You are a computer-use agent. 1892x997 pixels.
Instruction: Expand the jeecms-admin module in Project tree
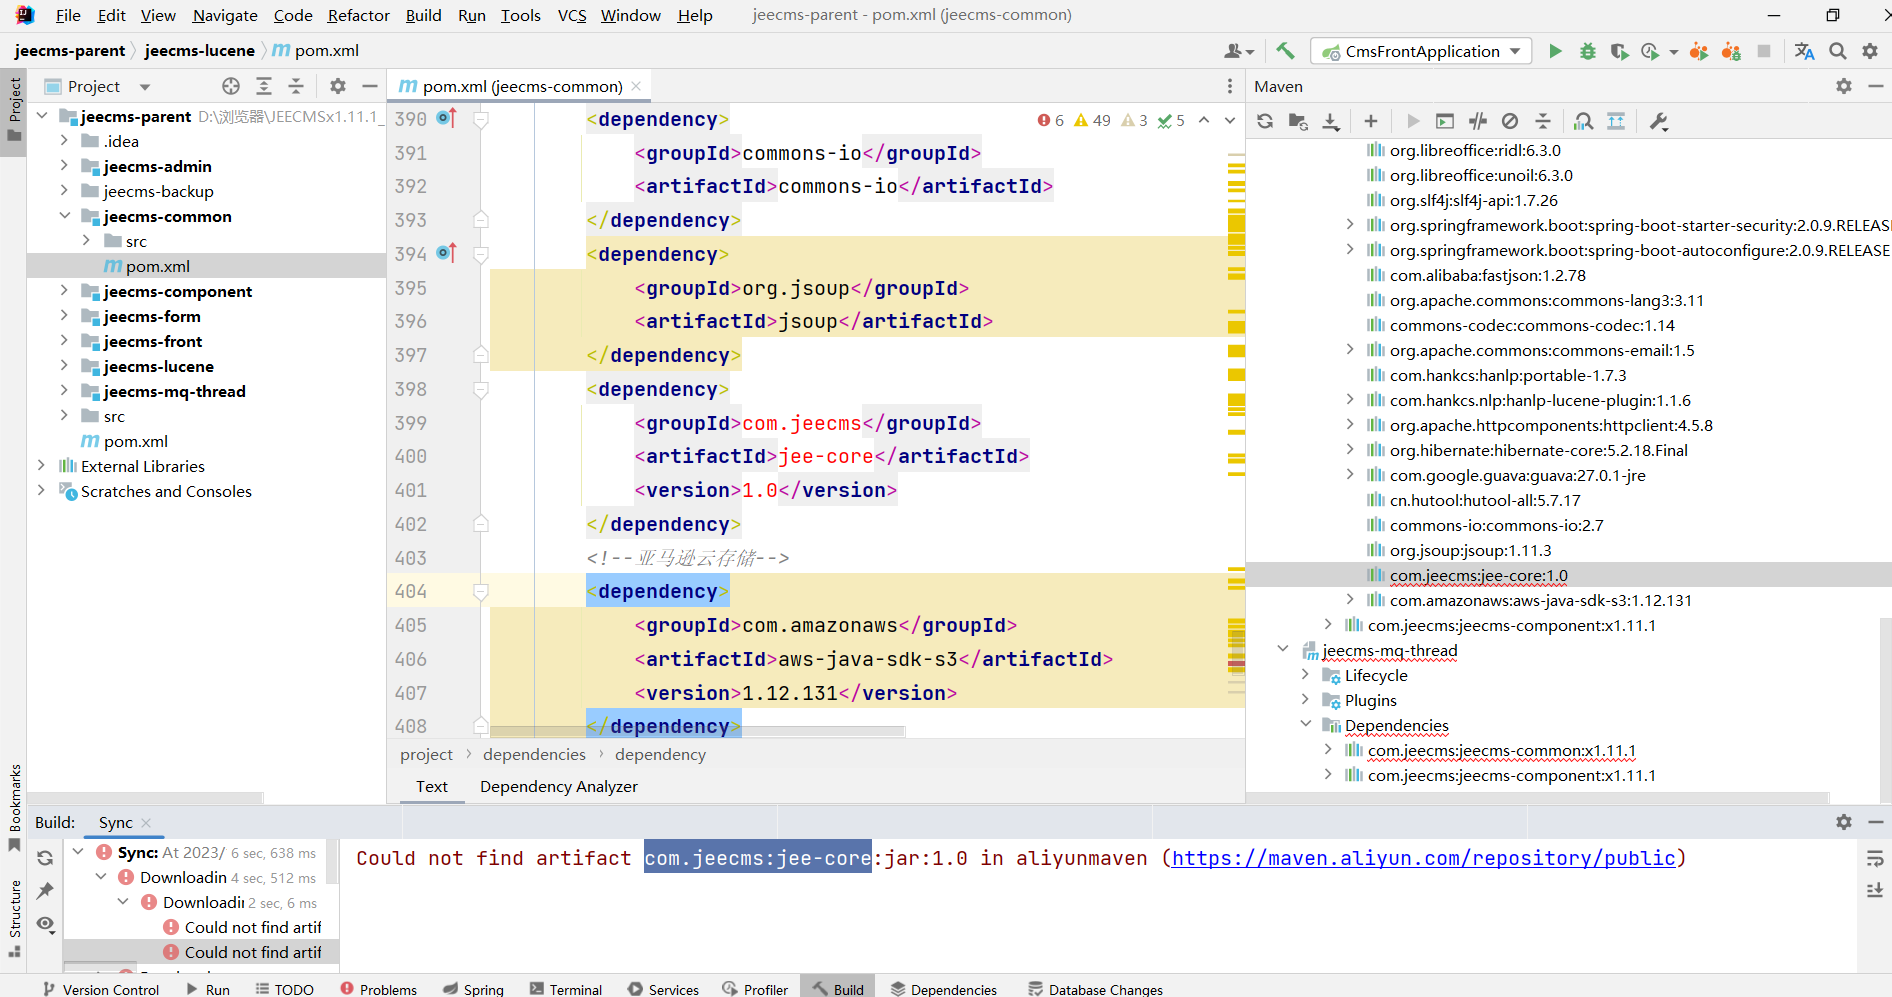(64, 166)
